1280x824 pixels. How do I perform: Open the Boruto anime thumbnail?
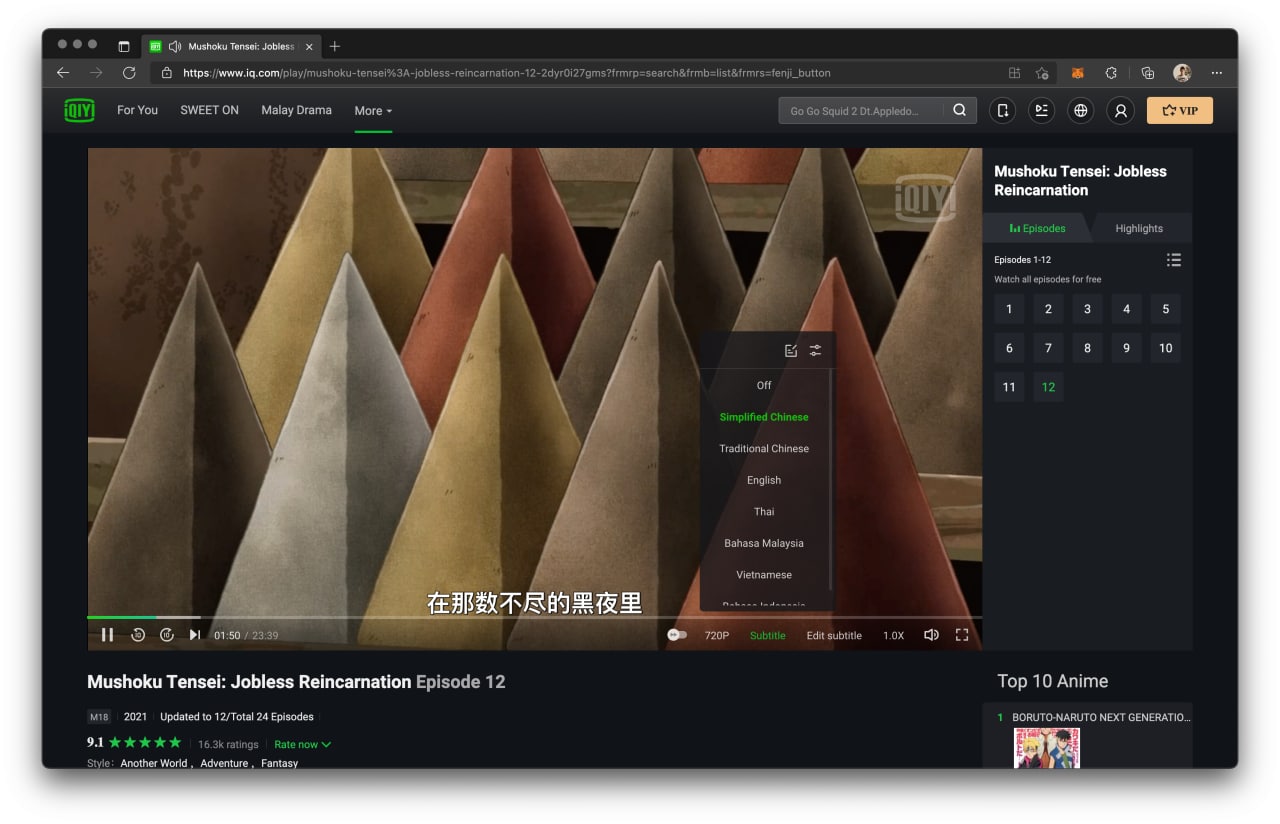(1047, 748)
